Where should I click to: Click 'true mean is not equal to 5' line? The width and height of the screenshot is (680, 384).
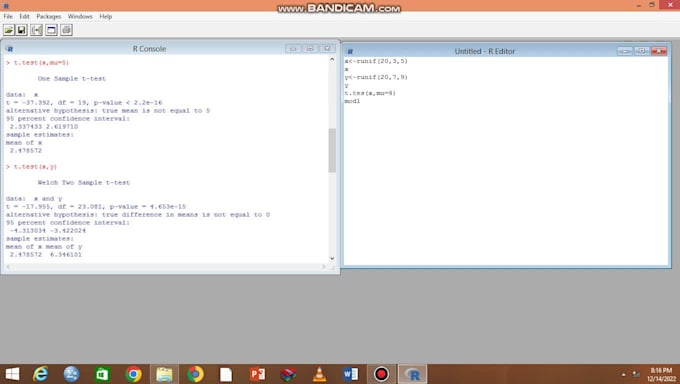click(108, 111)
